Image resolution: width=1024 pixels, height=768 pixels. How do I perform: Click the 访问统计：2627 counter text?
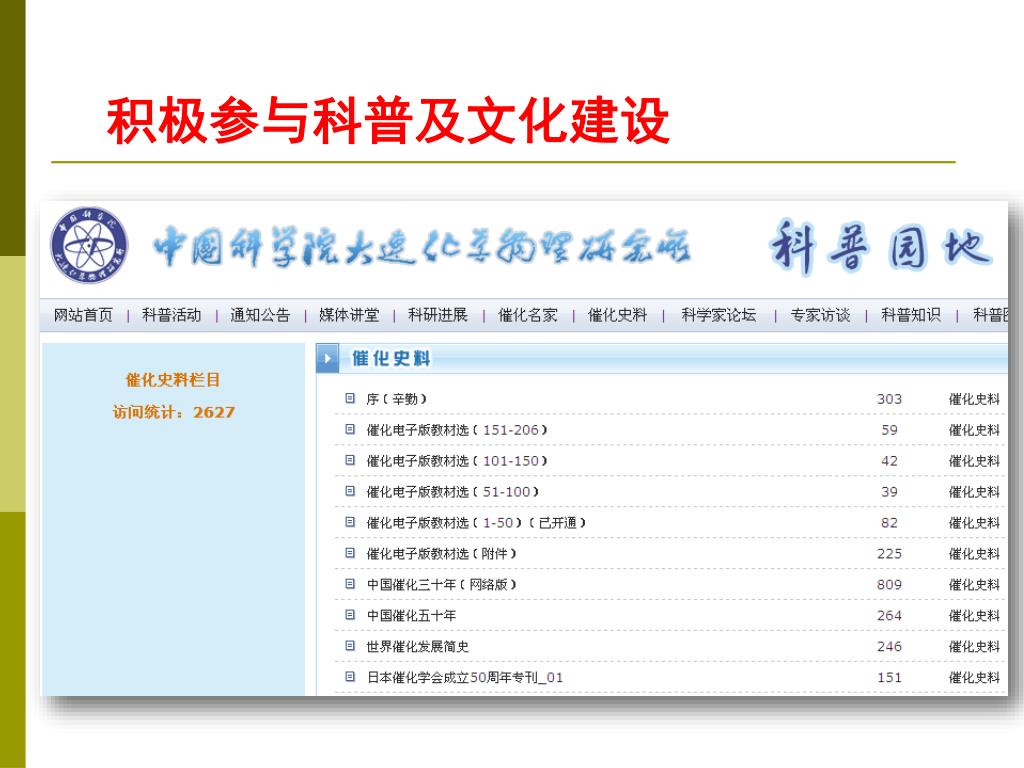[x=173, y=412]
